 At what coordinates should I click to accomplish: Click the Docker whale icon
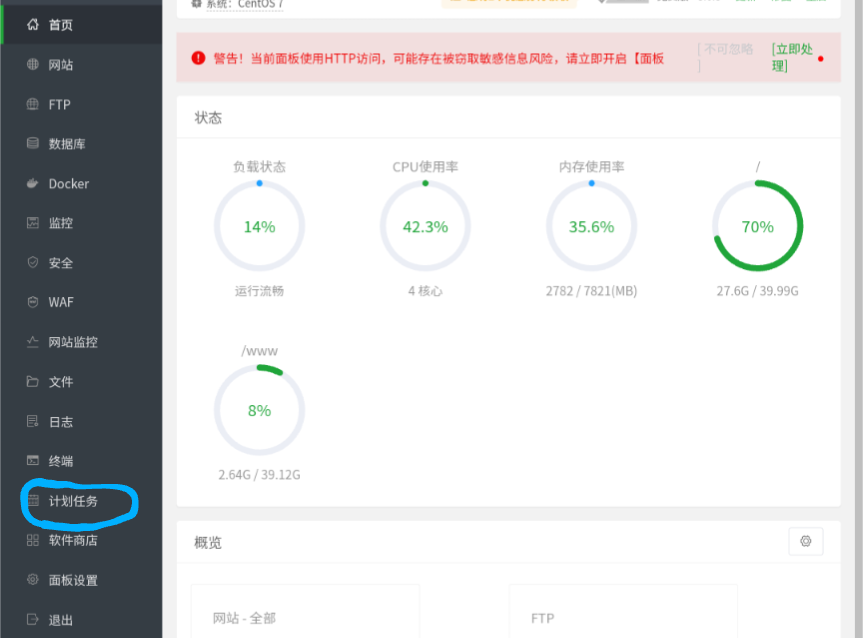tap(33, 184)
